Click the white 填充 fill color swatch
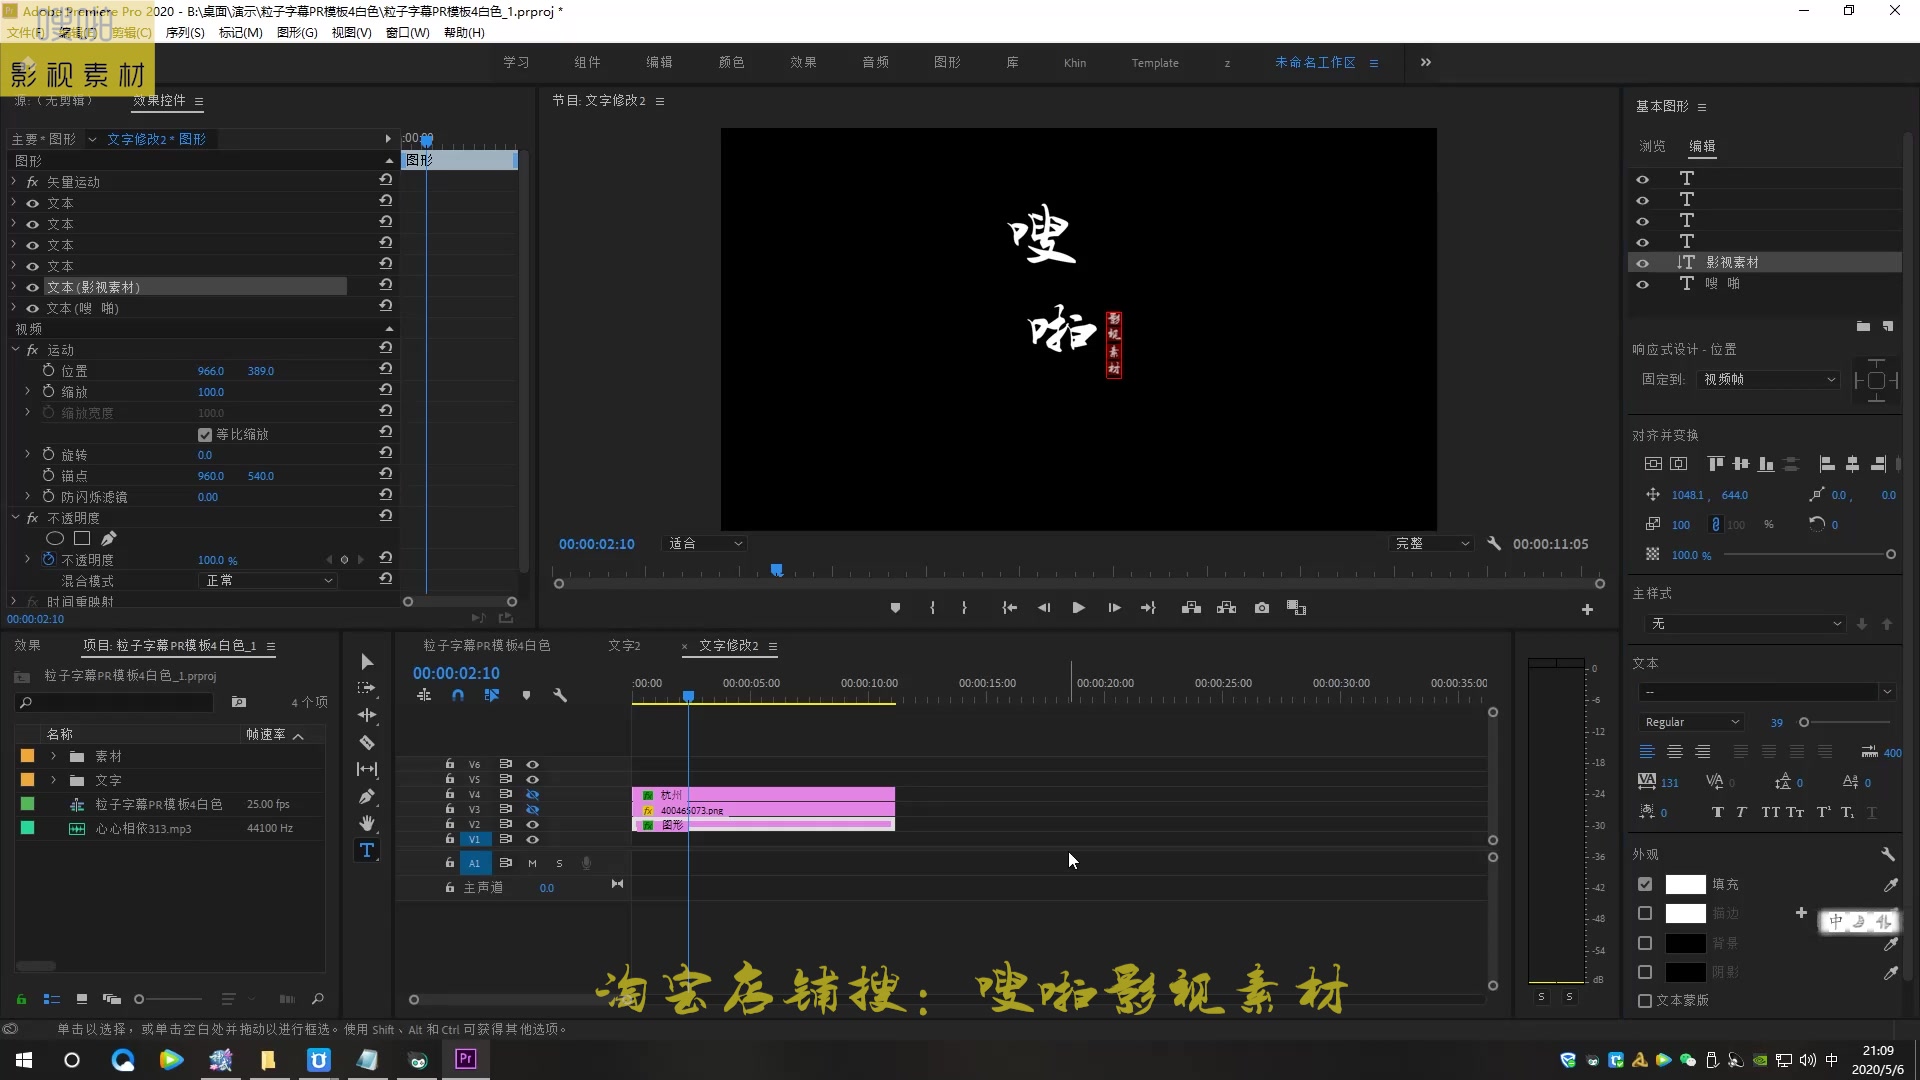The height and width of the screenshot is (1080, 1920). [x=1685, y=885]
